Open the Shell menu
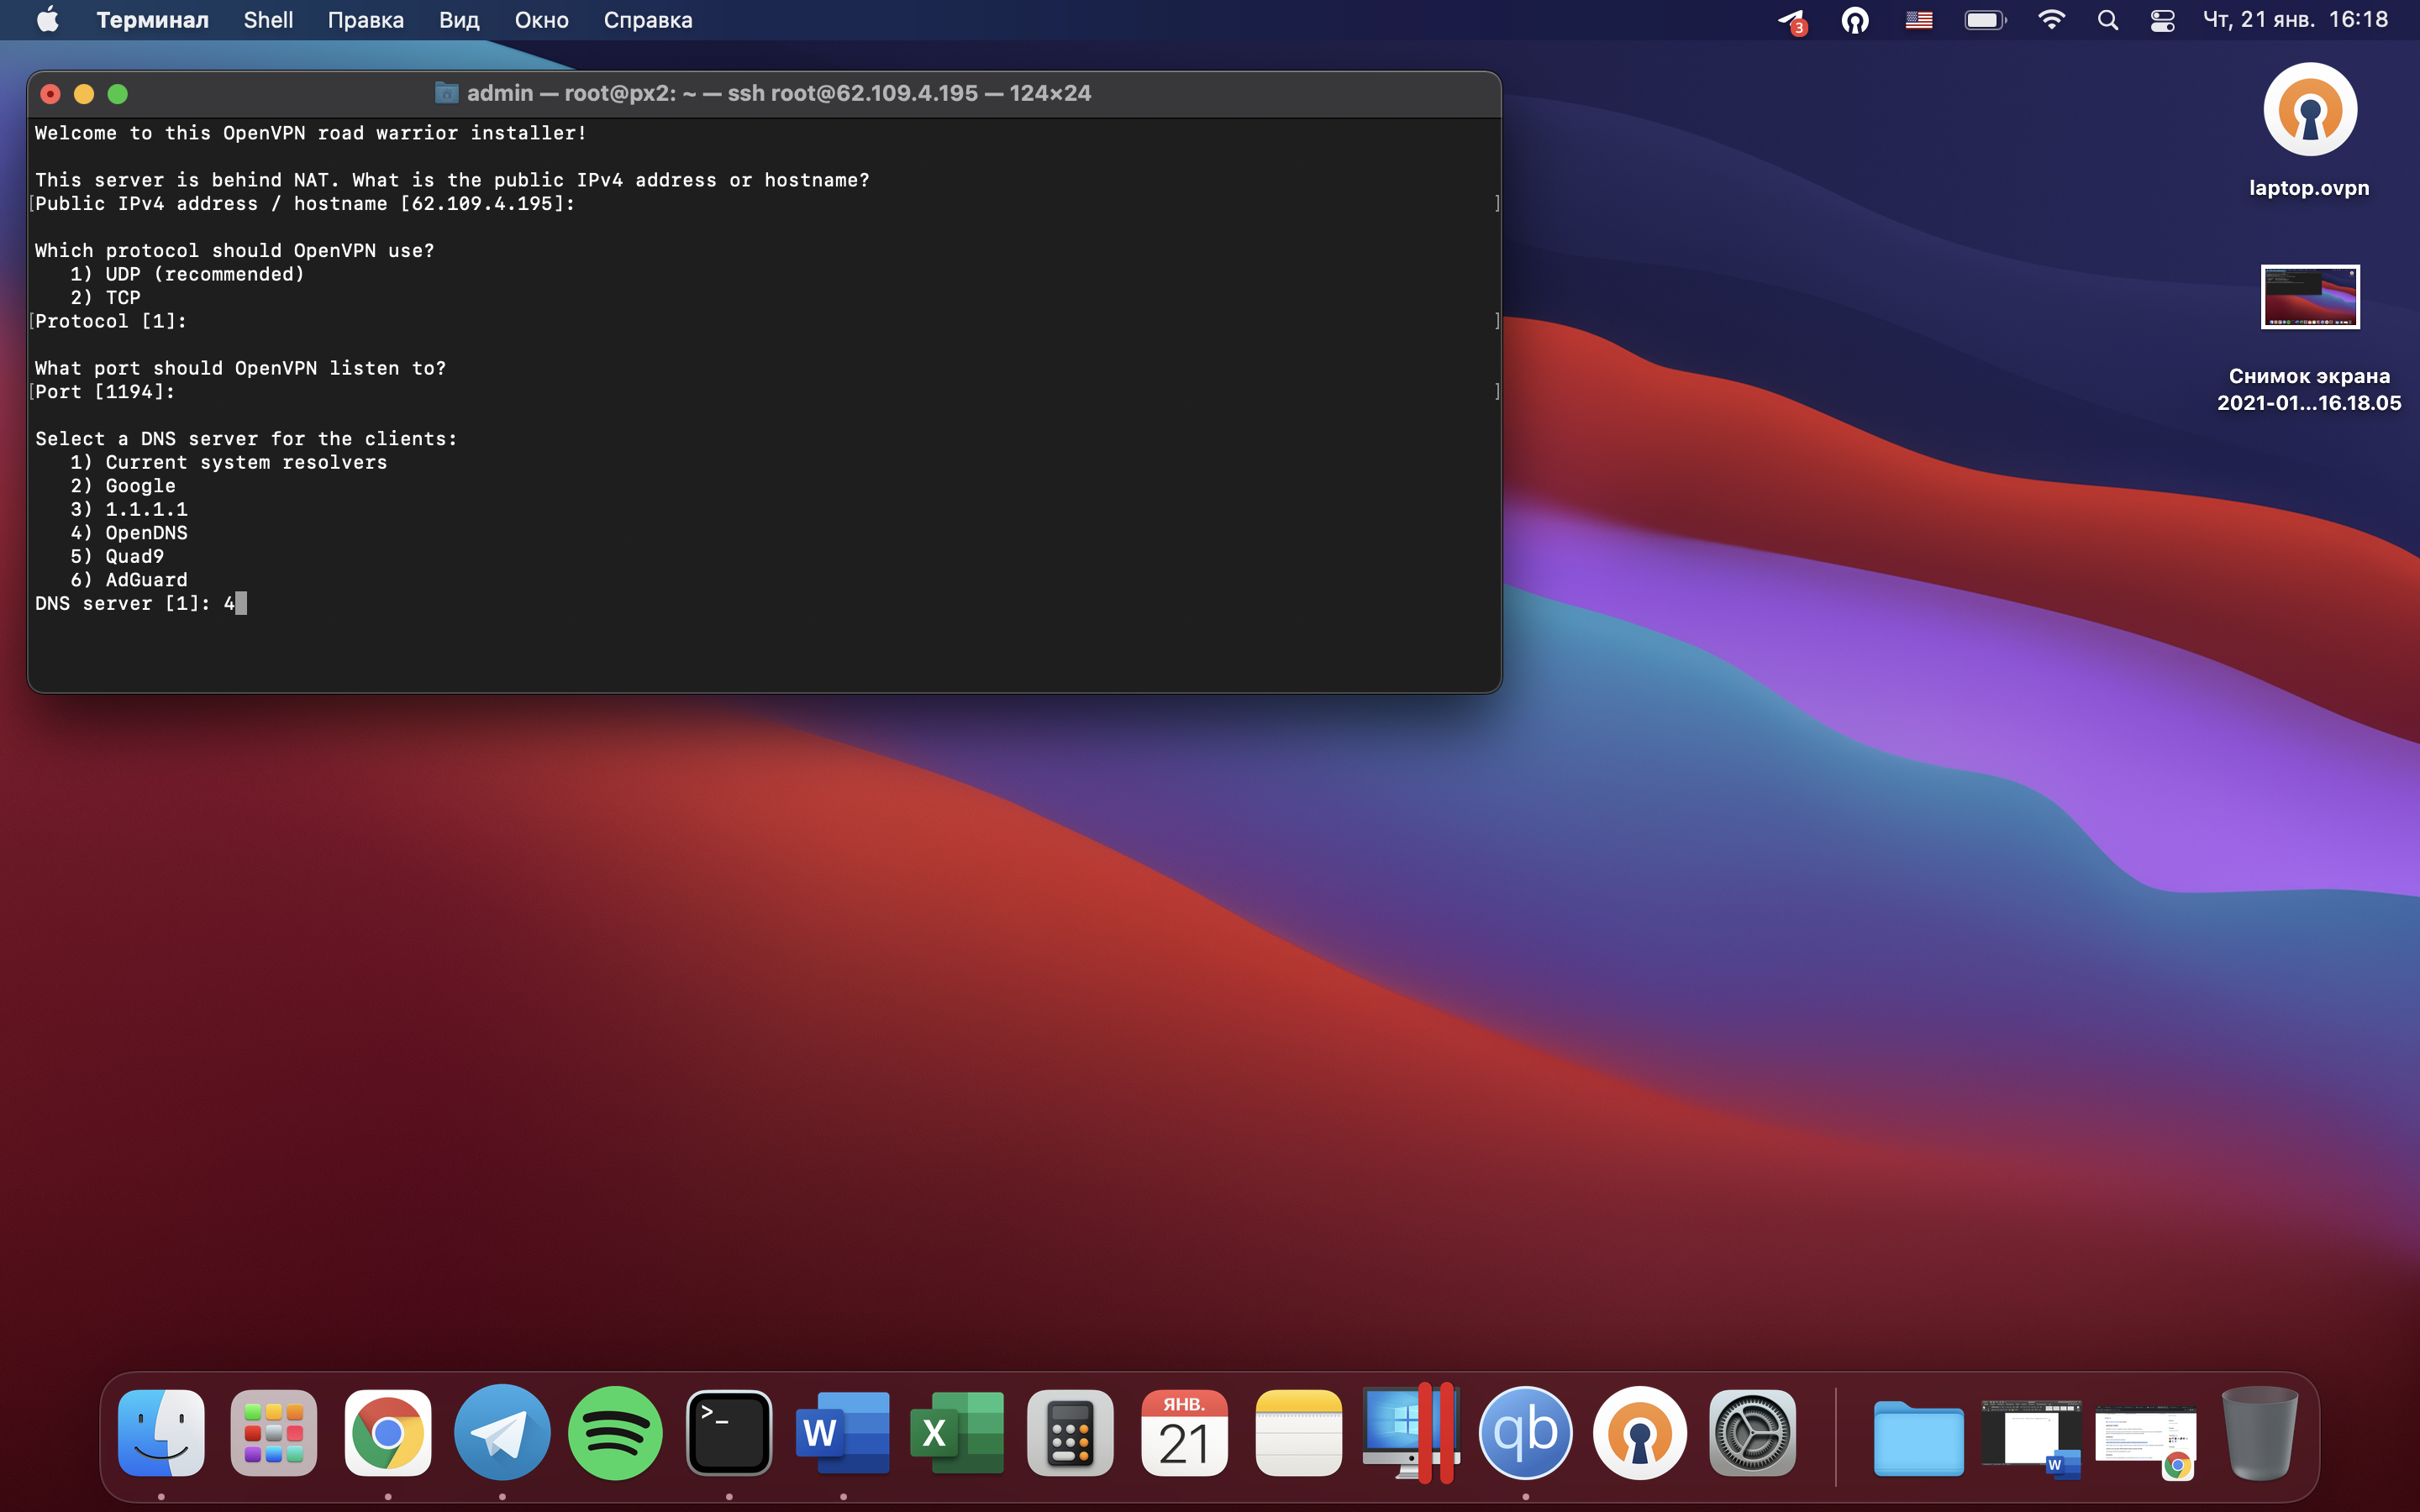 coord(268,20)
